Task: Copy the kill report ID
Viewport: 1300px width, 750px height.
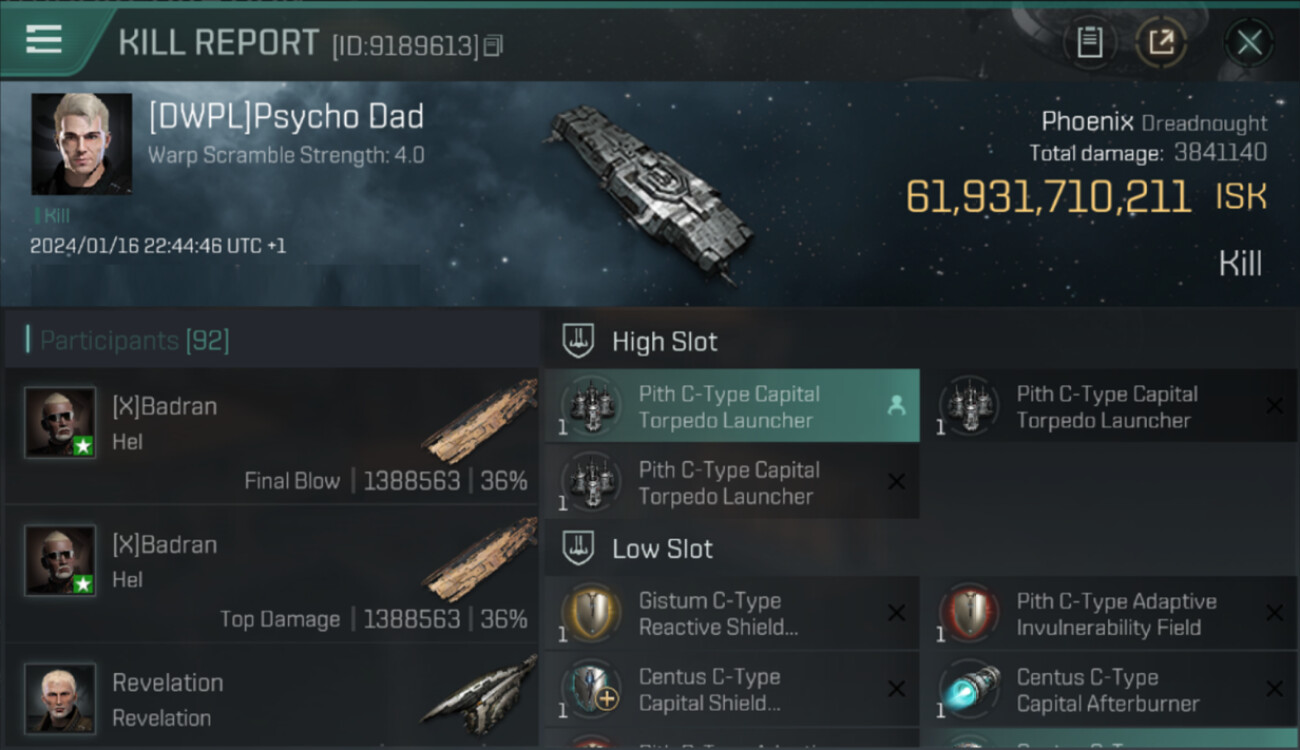Action: coord(493,46)
